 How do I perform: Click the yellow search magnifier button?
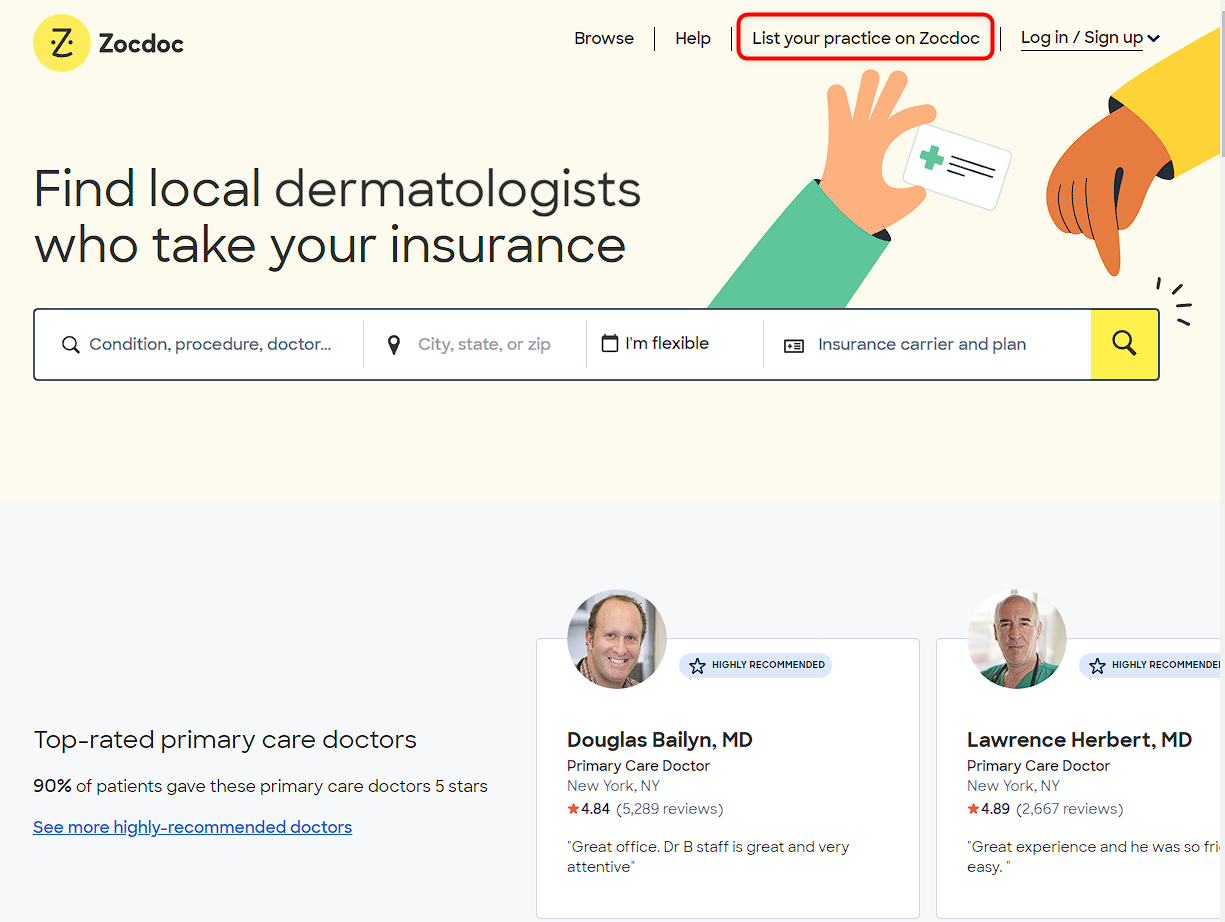(x=1124, y=344)
